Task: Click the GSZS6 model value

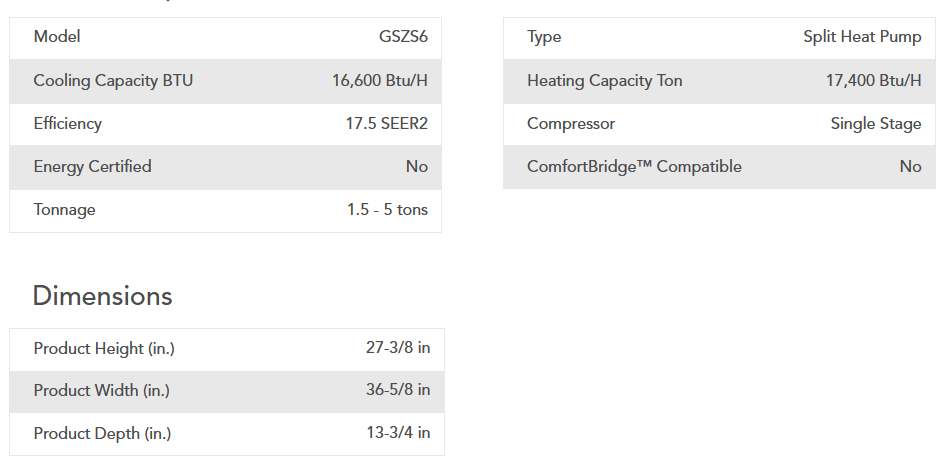Action: pos(403,37)
